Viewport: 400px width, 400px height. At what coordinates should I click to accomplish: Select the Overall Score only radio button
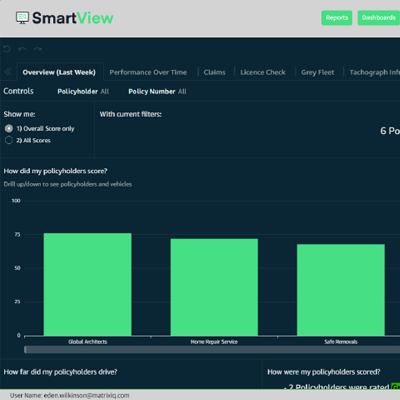pyautogui.click(x=9, y=128)
